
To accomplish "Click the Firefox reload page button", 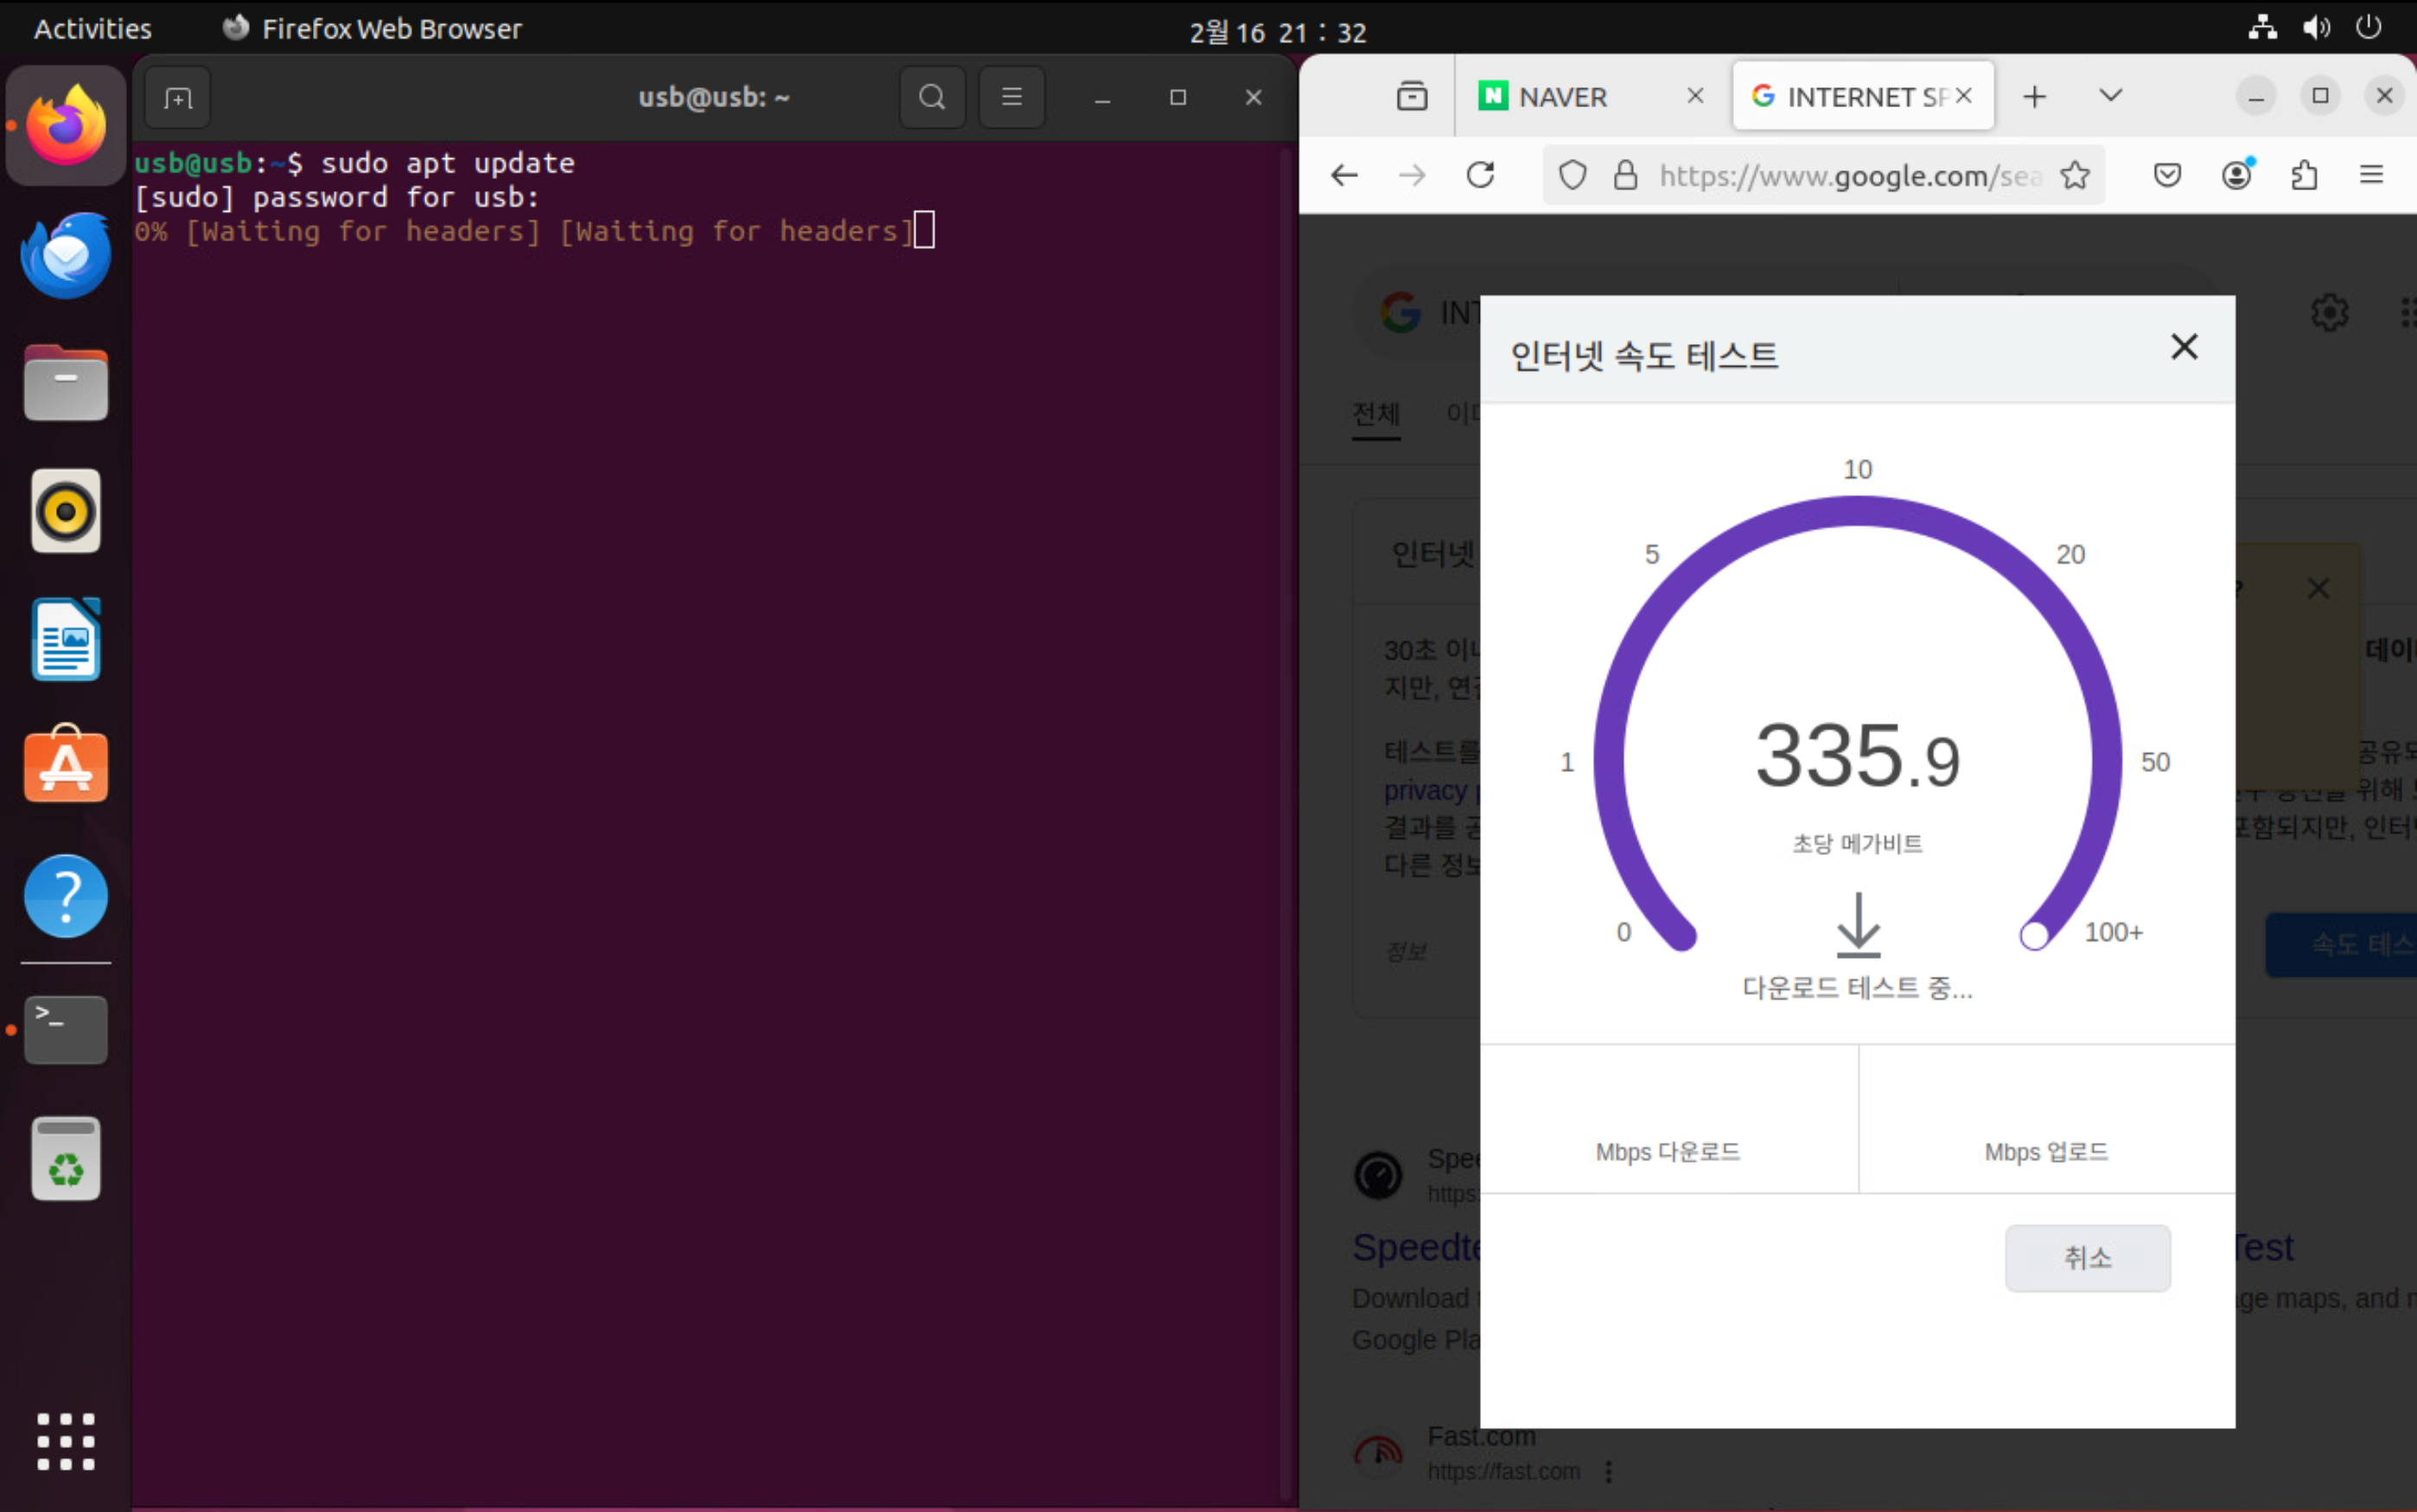I will coord(1480,176).
